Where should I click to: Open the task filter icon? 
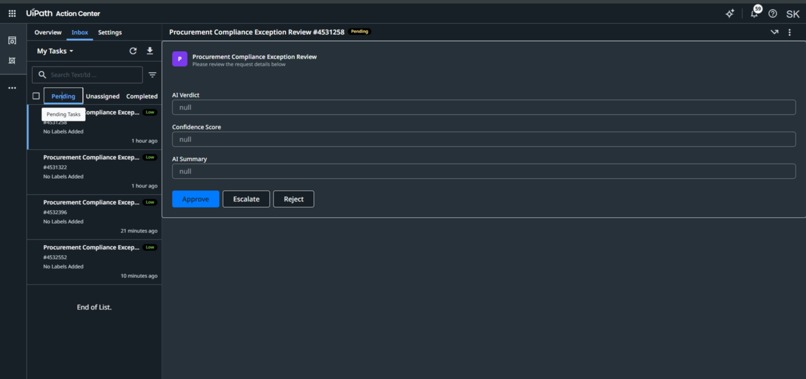[153, 75]
